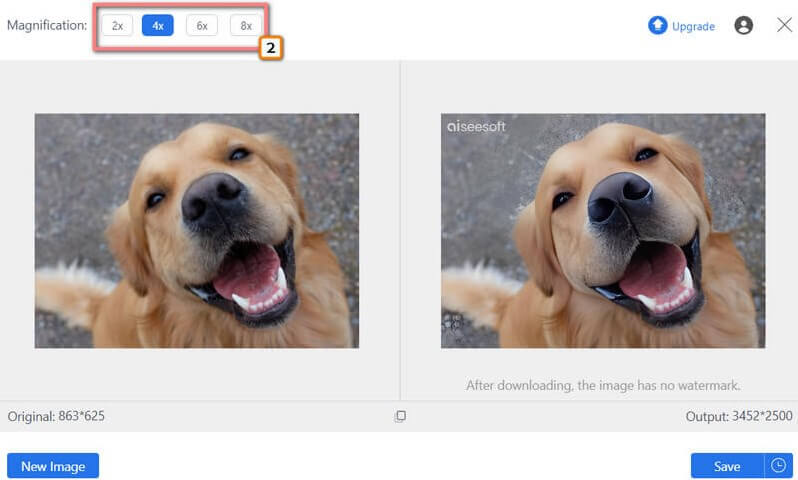This screenshot has width=798, height=480.
Task: Click the compare view icon between panels
Action: click(x=400, y=416)
